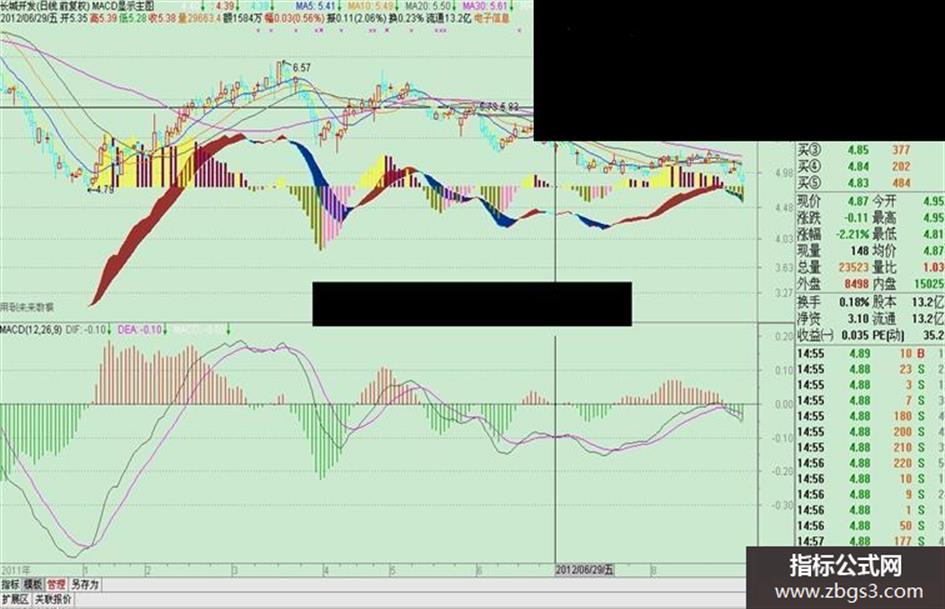Click the 14:57 tick row with volume 177
Viewport: 945px width, 609px height.
coord(870,541)
